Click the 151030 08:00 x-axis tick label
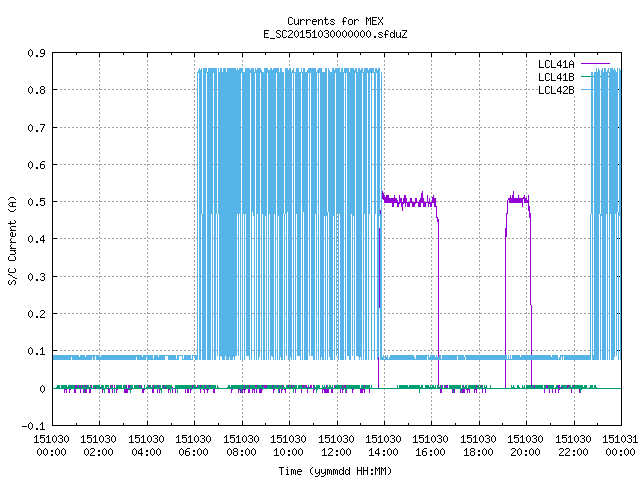 241,446
